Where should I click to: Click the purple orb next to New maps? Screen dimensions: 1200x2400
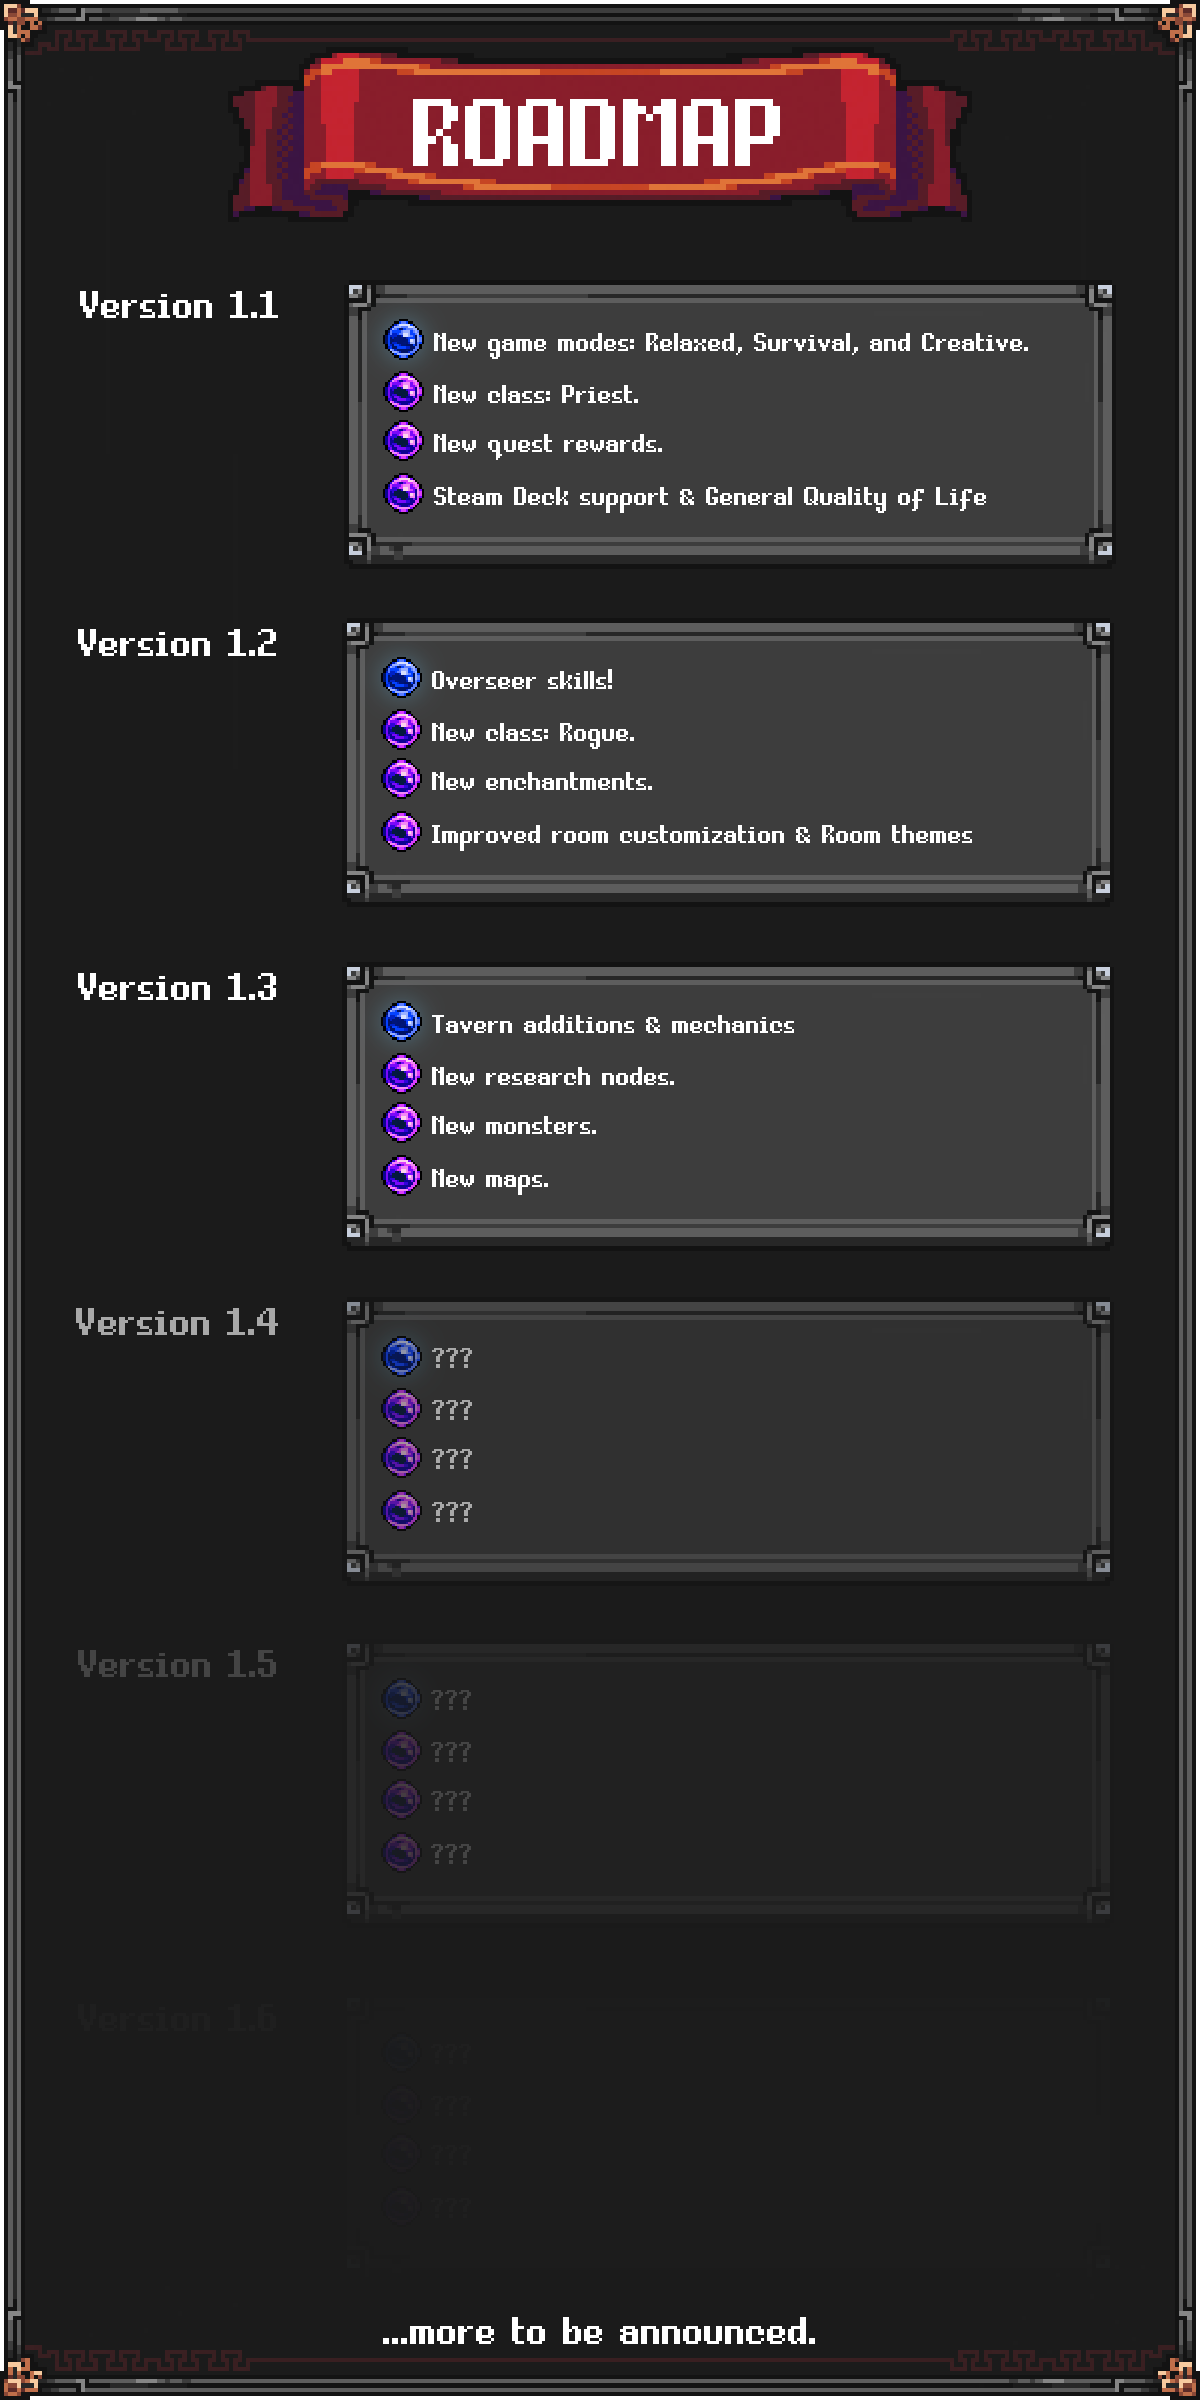click(401, 1176)
